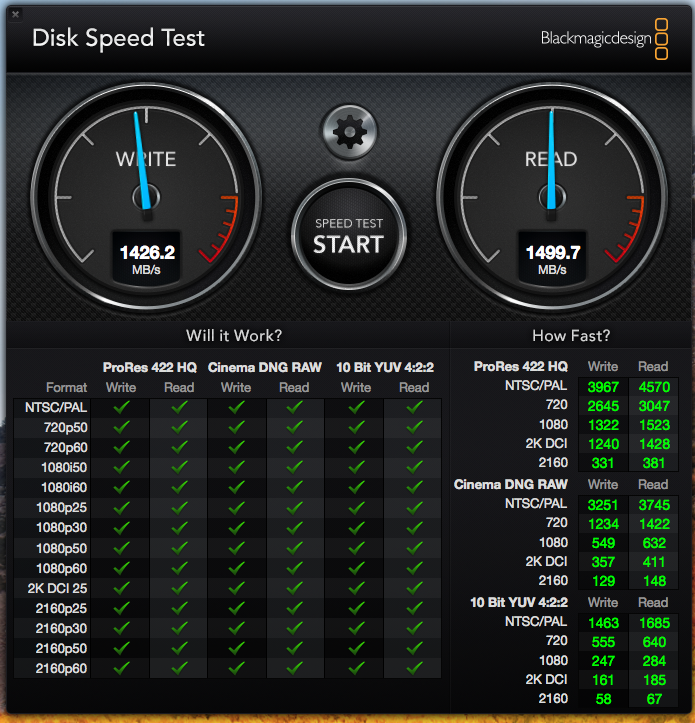Viewport: 695px width, 723px height.
Task: Click ProRes 422 HQ header in Will it Work
Action: click(149, 367)
